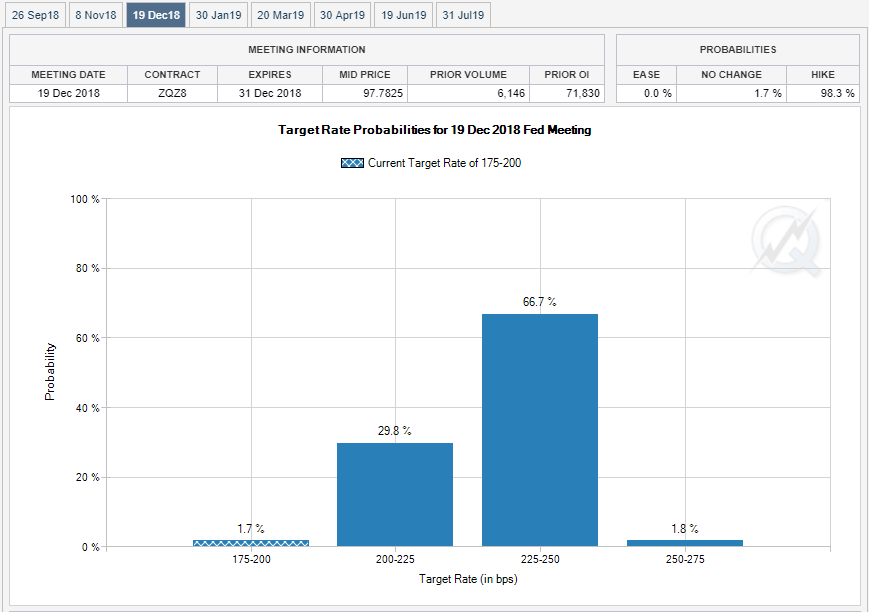Click the small 250-275 probability bar
The width and height of the screenshot is (869, 612).
pos(685,543)
